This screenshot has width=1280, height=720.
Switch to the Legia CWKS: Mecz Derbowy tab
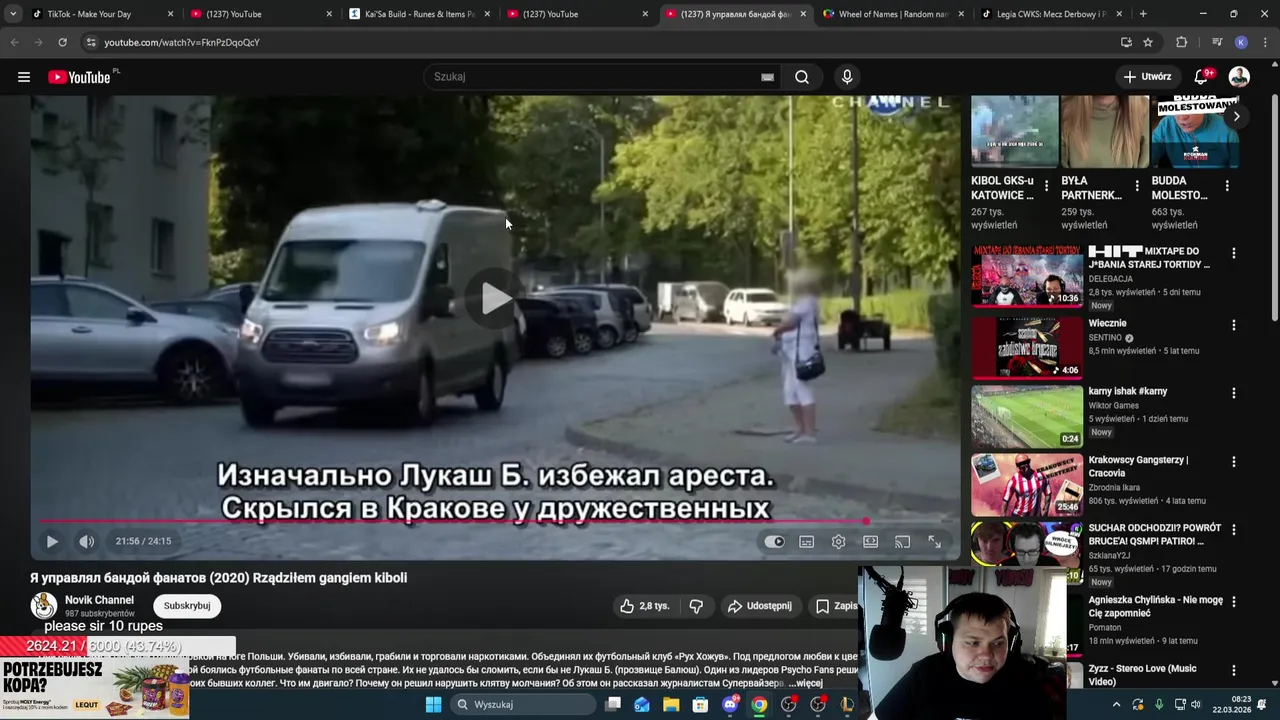(1052, 14)
